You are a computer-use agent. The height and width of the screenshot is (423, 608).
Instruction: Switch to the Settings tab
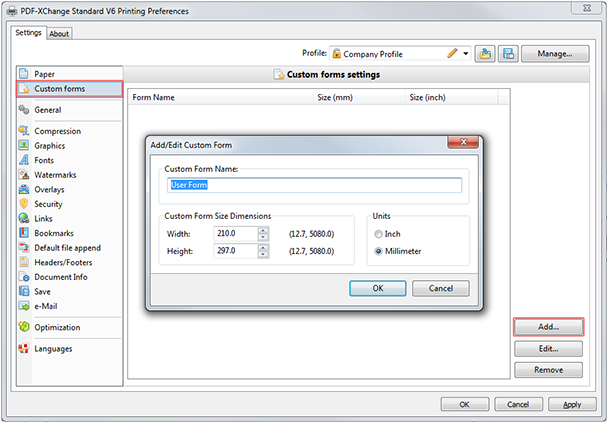click(28, 33)
